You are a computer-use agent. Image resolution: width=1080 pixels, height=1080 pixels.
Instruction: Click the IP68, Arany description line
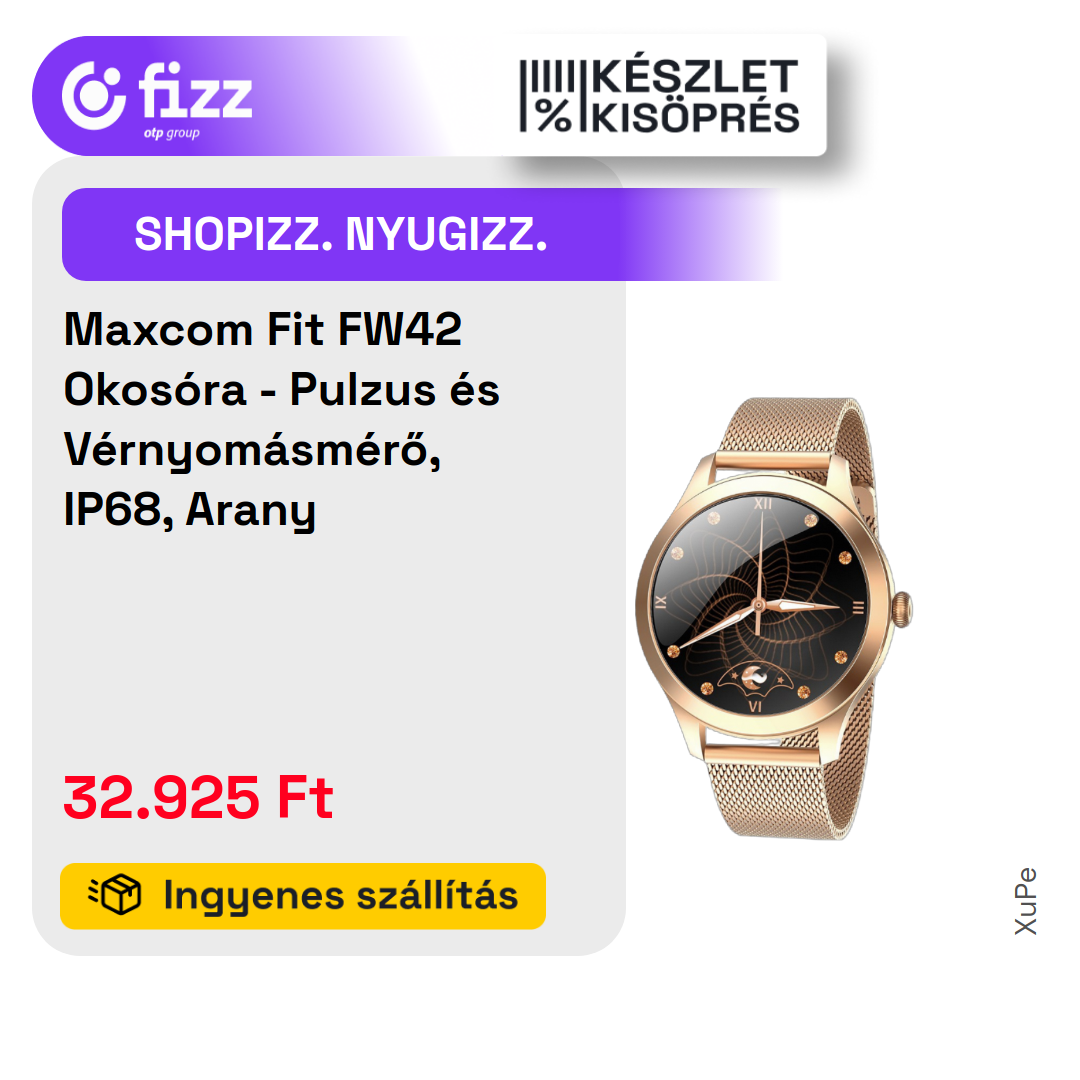pos(189,510)
